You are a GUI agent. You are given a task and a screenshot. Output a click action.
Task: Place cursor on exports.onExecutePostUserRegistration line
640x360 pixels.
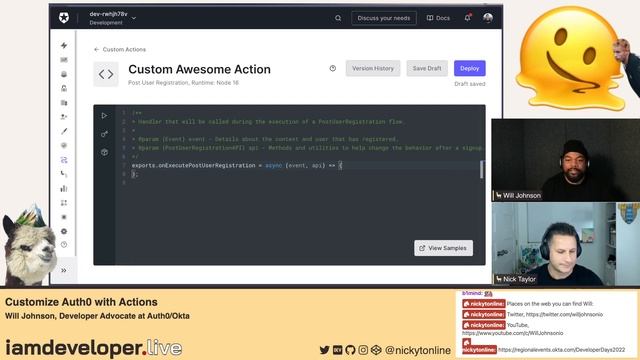point(237,165)
